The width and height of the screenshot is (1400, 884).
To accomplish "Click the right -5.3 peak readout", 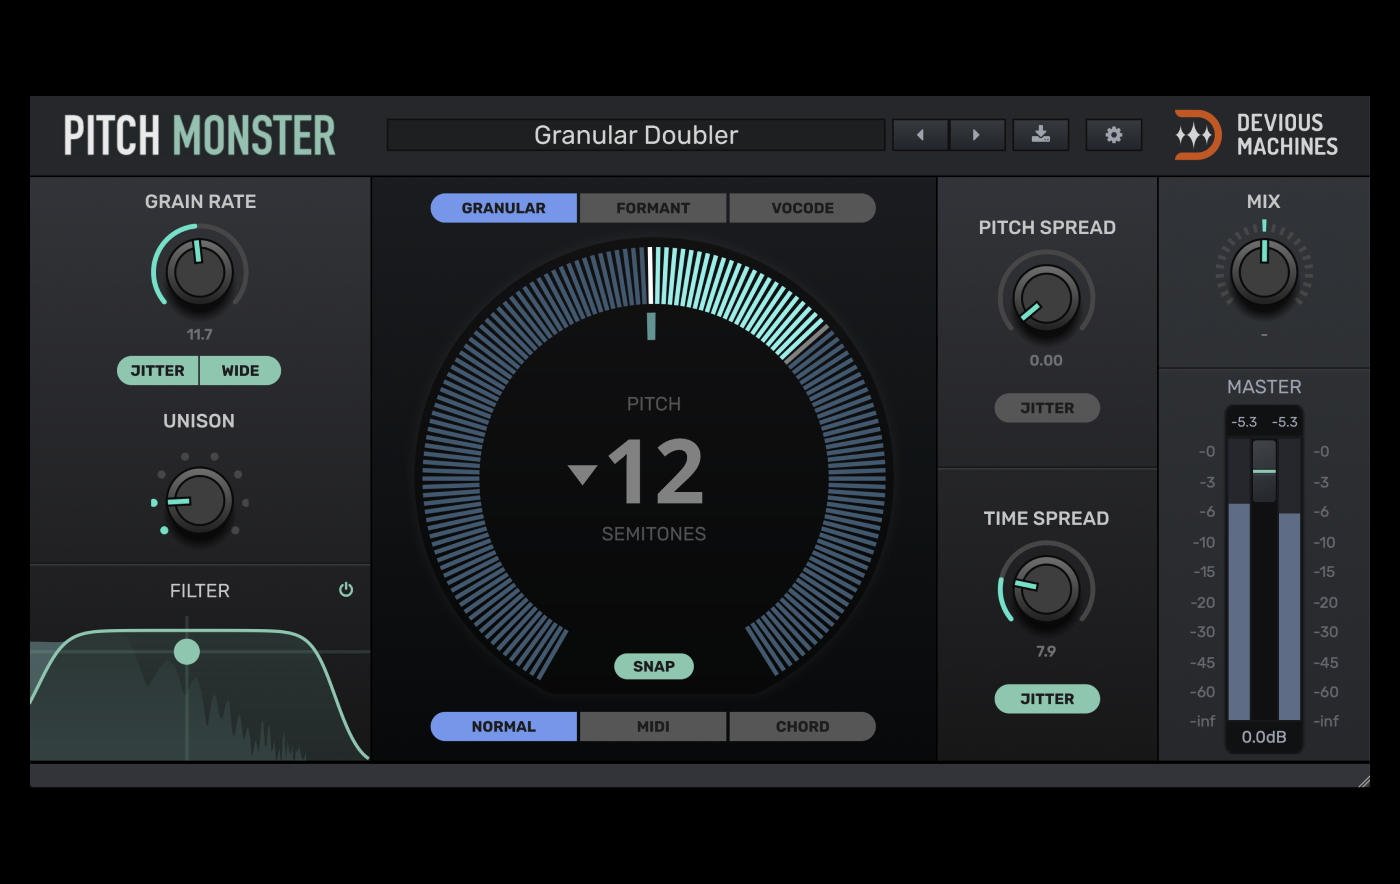I will [x=1285, y=422].
